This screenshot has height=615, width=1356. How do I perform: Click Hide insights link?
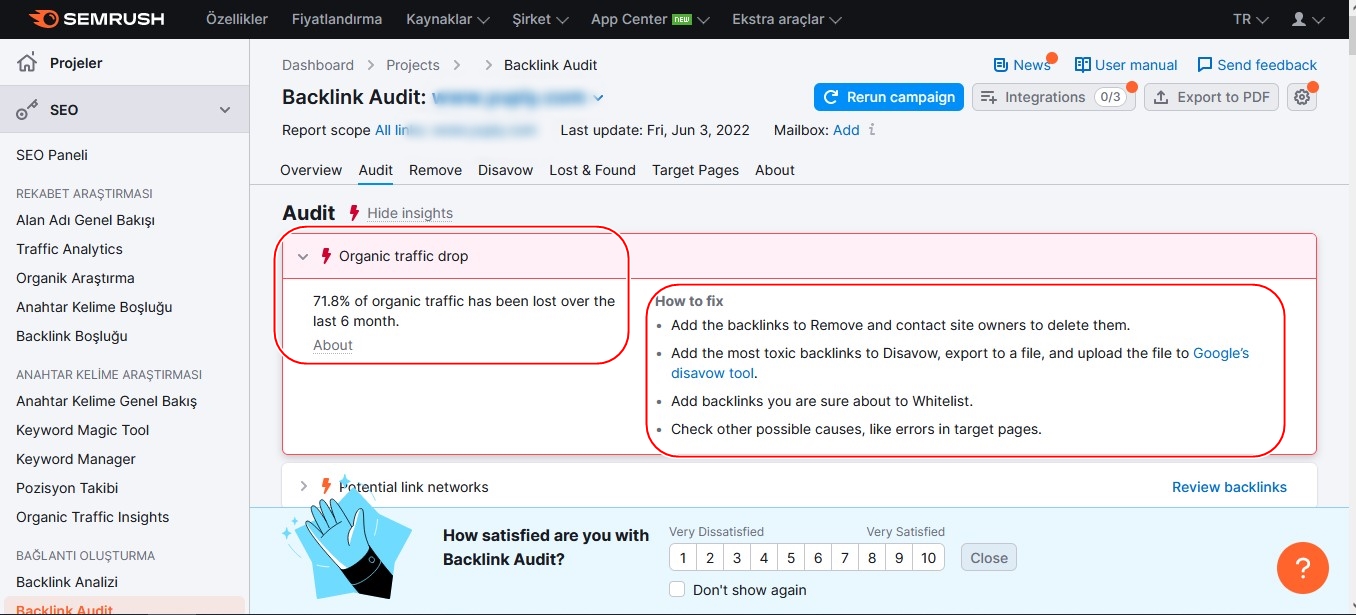[x=410, y=213]
